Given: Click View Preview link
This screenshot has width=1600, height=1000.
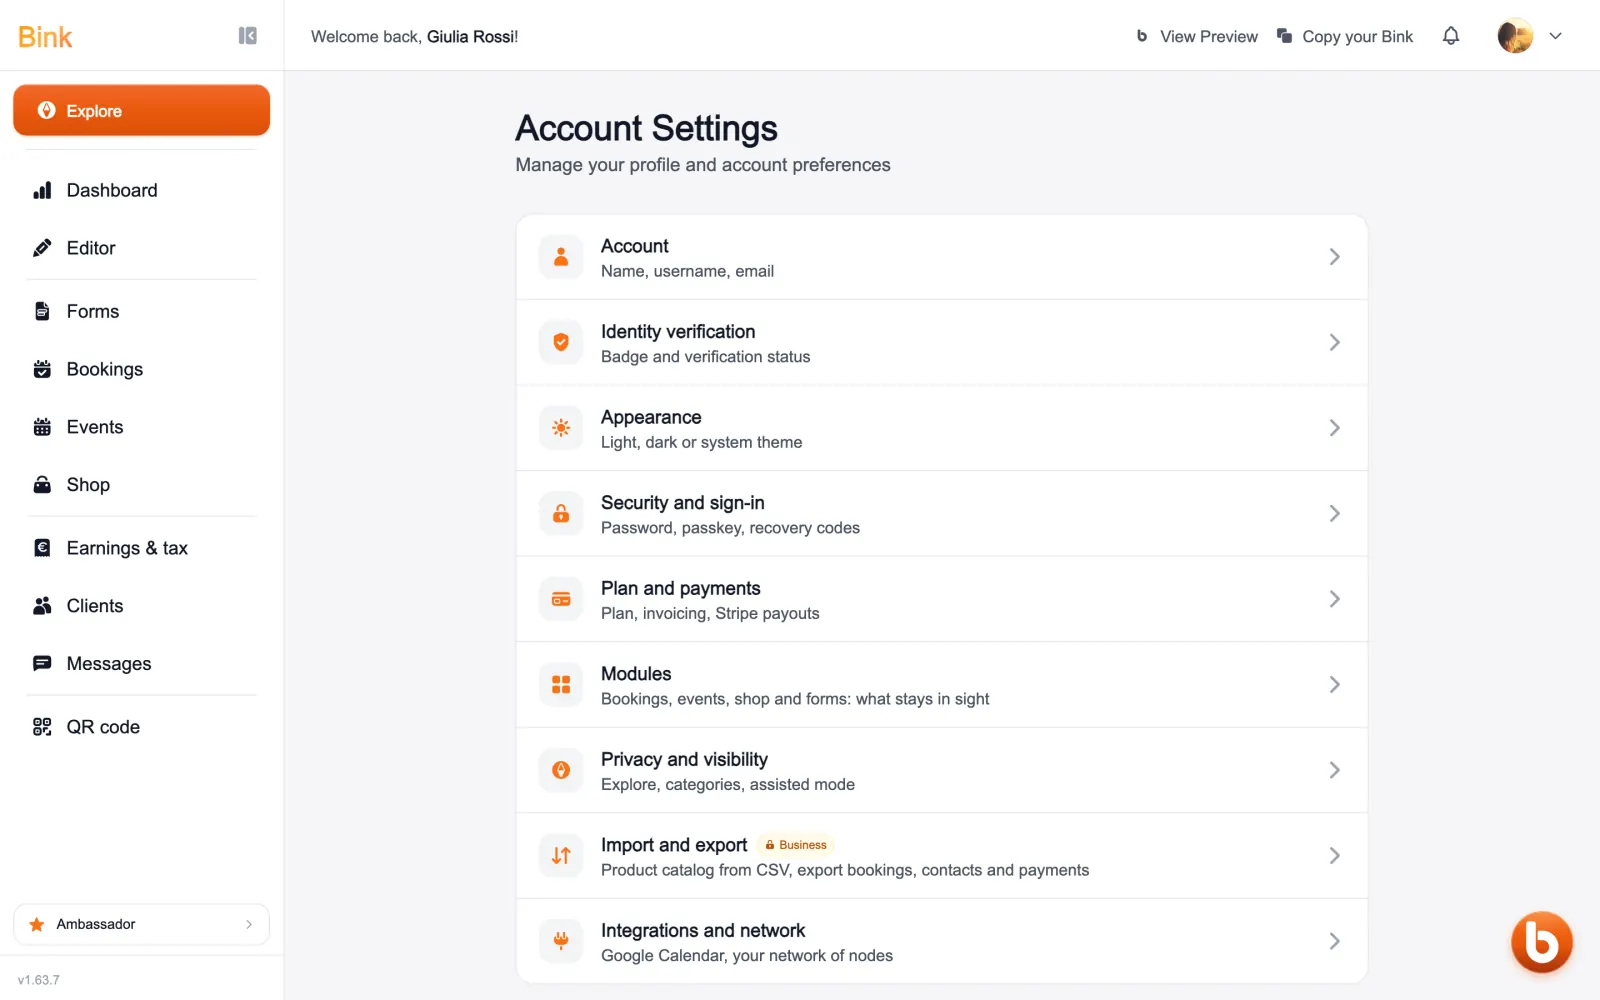Looking at the screenshot, I should pos(1197,36).
